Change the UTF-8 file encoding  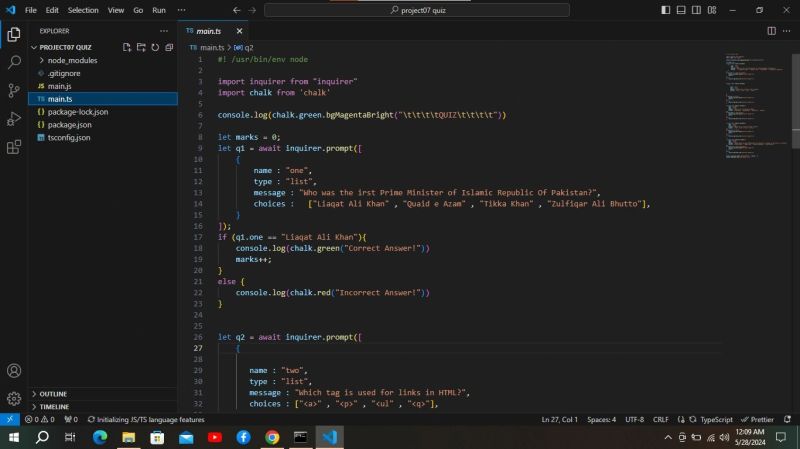click(x=634, y=419)
